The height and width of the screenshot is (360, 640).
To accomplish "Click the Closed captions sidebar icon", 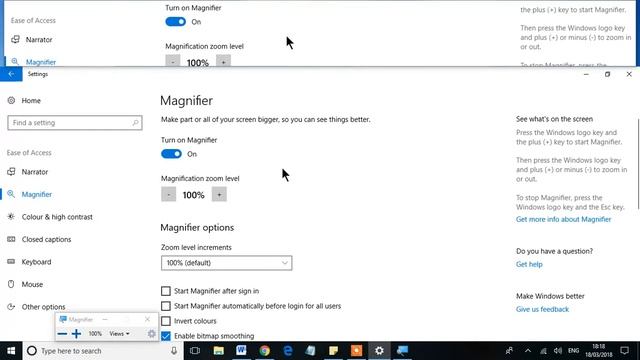I will point(11,239).
